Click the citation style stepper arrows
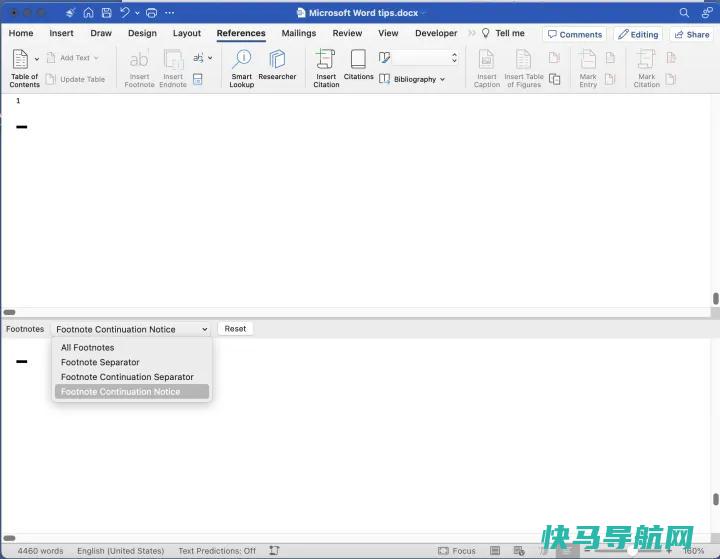Viewport: 720px width, 559px height. tap(454, 58)
